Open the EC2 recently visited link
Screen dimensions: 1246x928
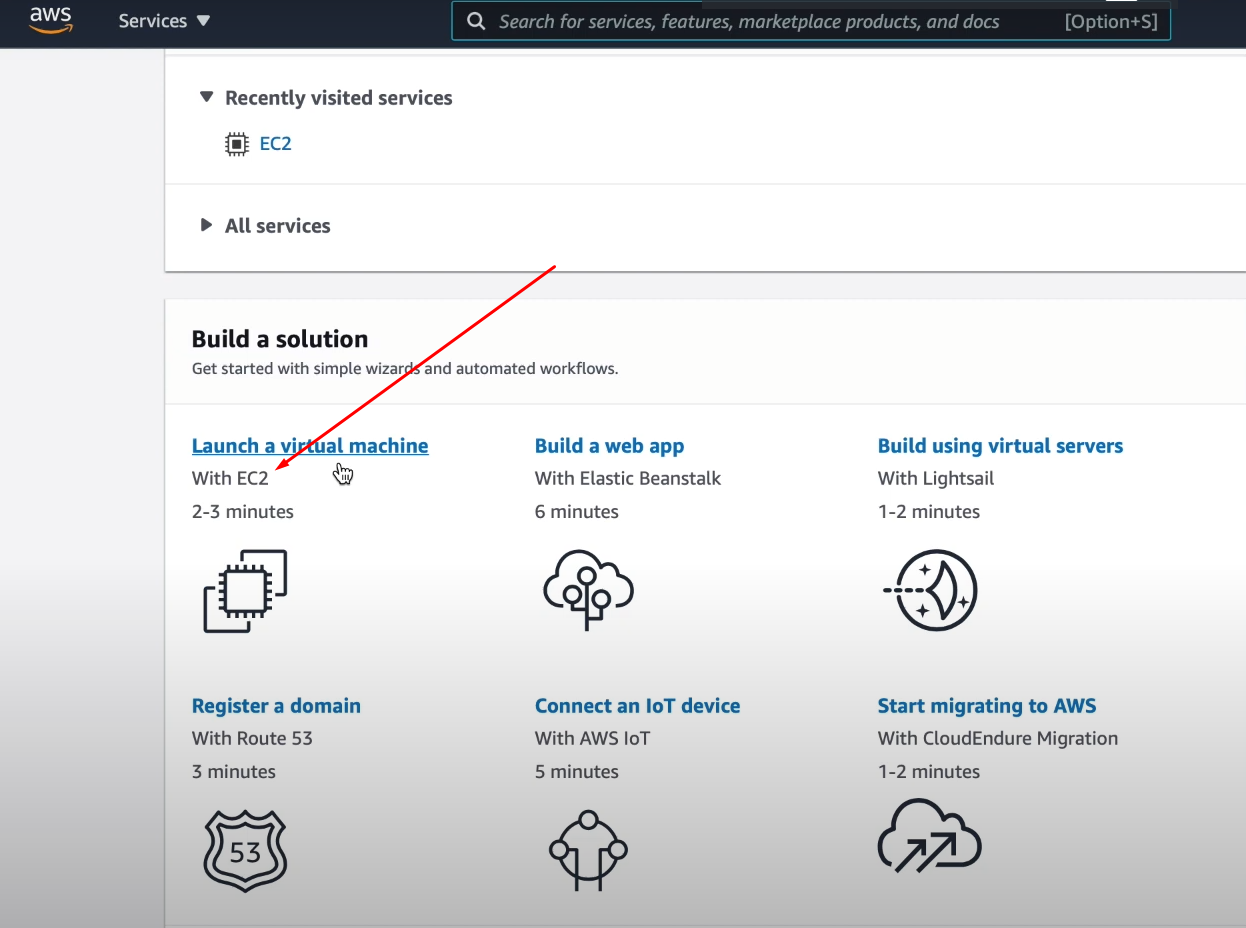(x=275, y=143)
